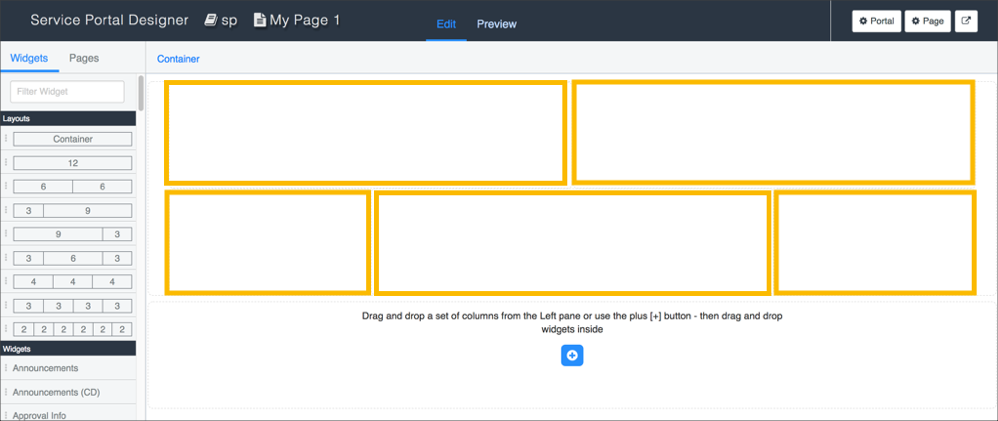Select the 3-3-3-3 four-column layout
The image size is (998, 421).
coord(72,305)
